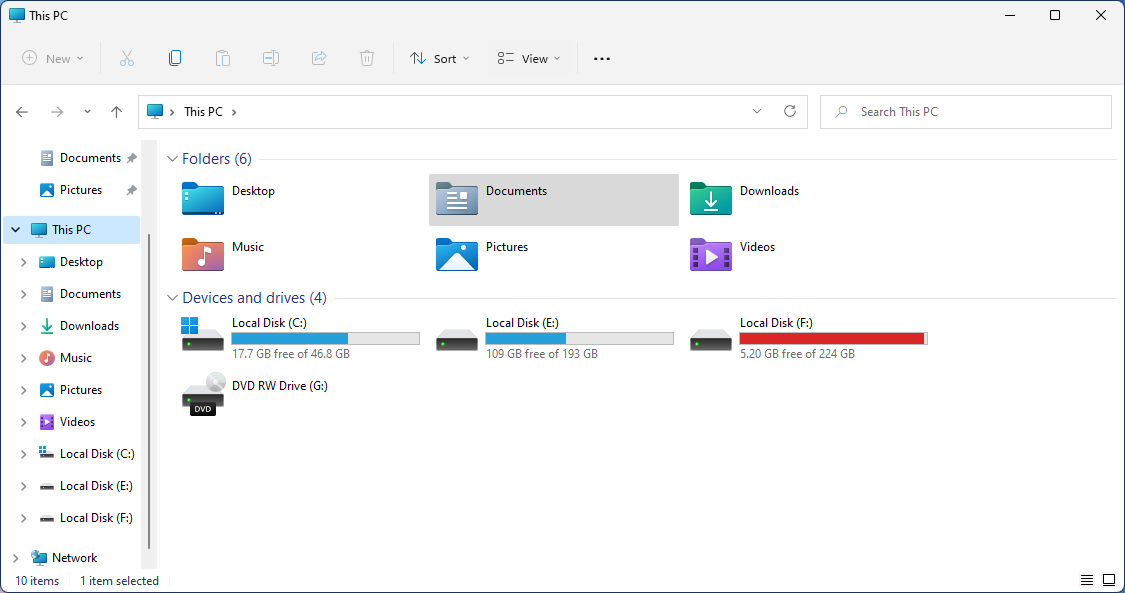Open address bar history dropdown
1125x593 pixels.
(756, 111)
